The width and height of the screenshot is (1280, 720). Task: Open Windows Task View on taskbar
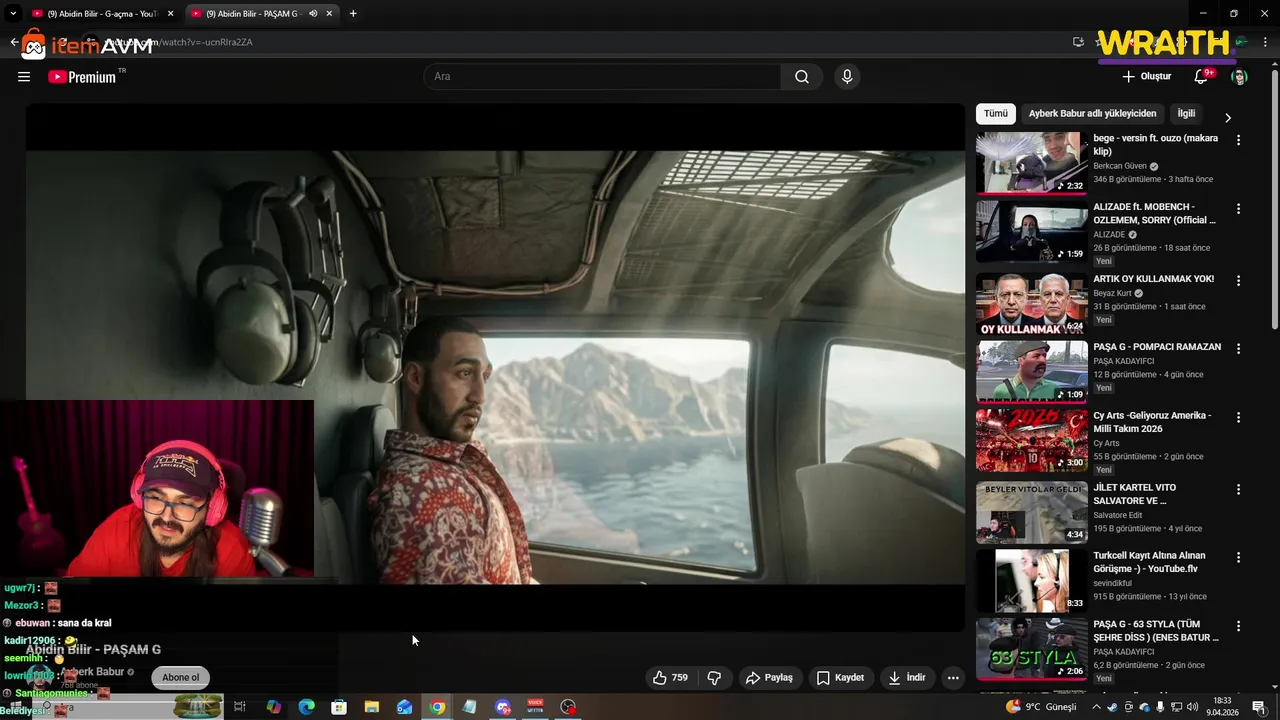pyautogui.click(x=240, y=707)
